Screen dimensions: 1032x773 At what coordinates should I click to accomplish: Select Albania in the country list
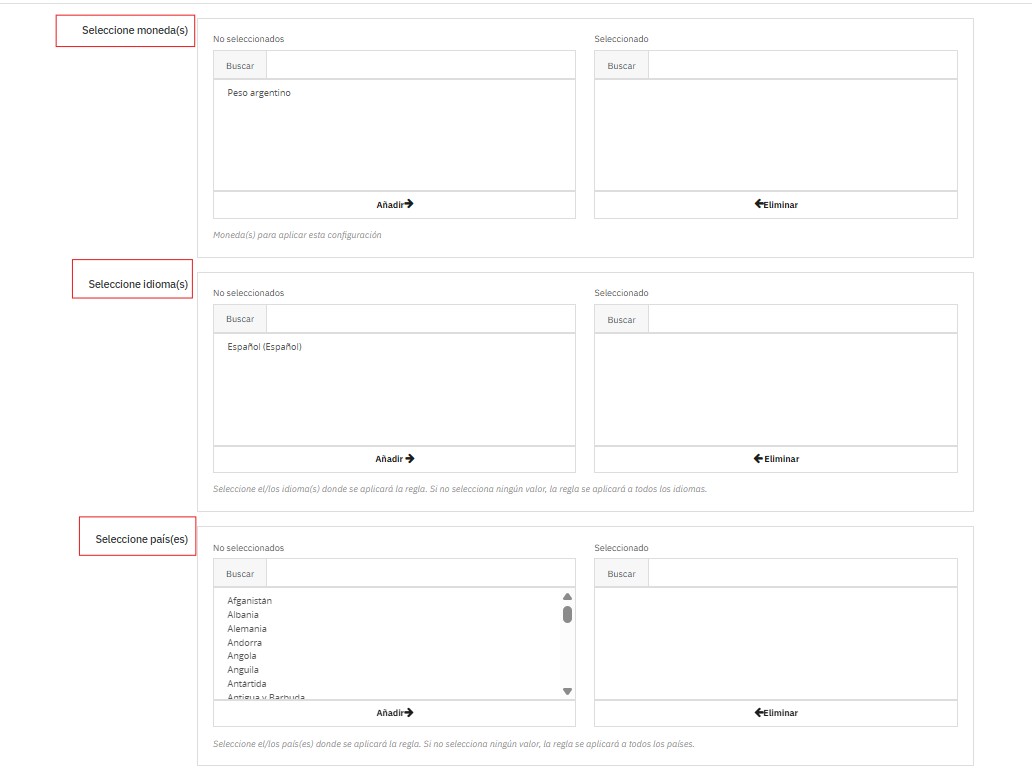[x=243, y=615]
